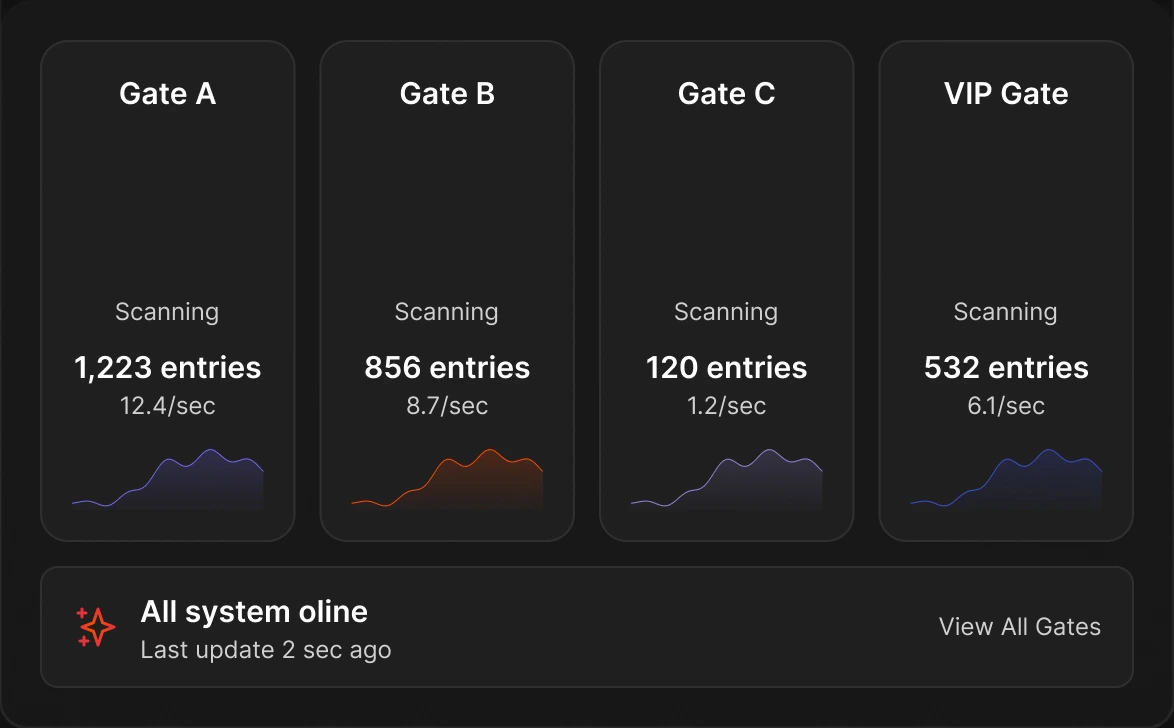Click the 6.1/sec rate on VIP Gate

click(x=1006, y=406)
